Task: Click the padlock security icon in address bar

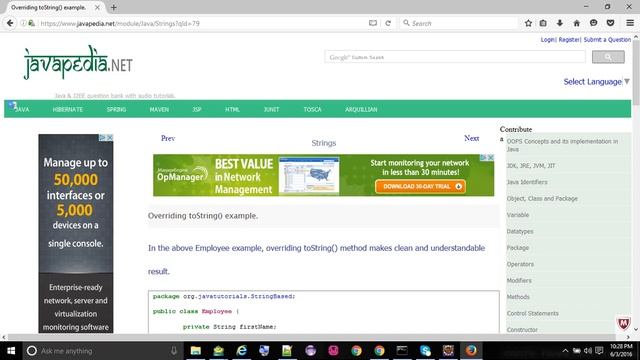Action: click(x=31, y=23)
